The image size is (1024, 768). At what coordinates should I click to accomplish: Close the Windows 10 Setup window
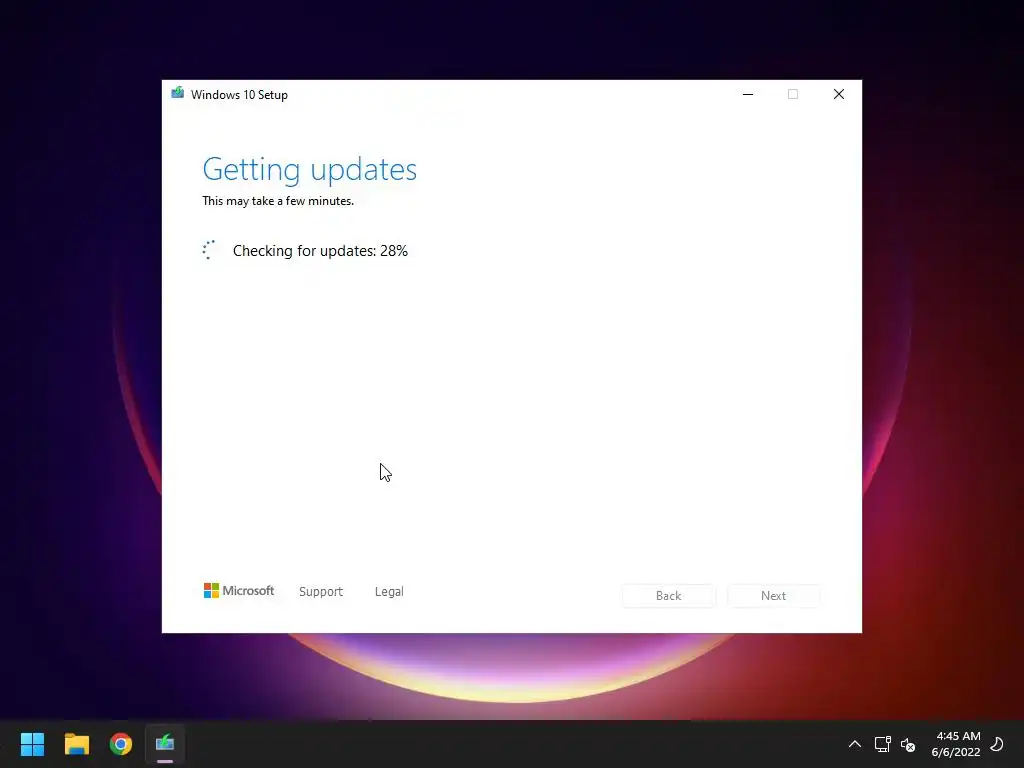839,94
